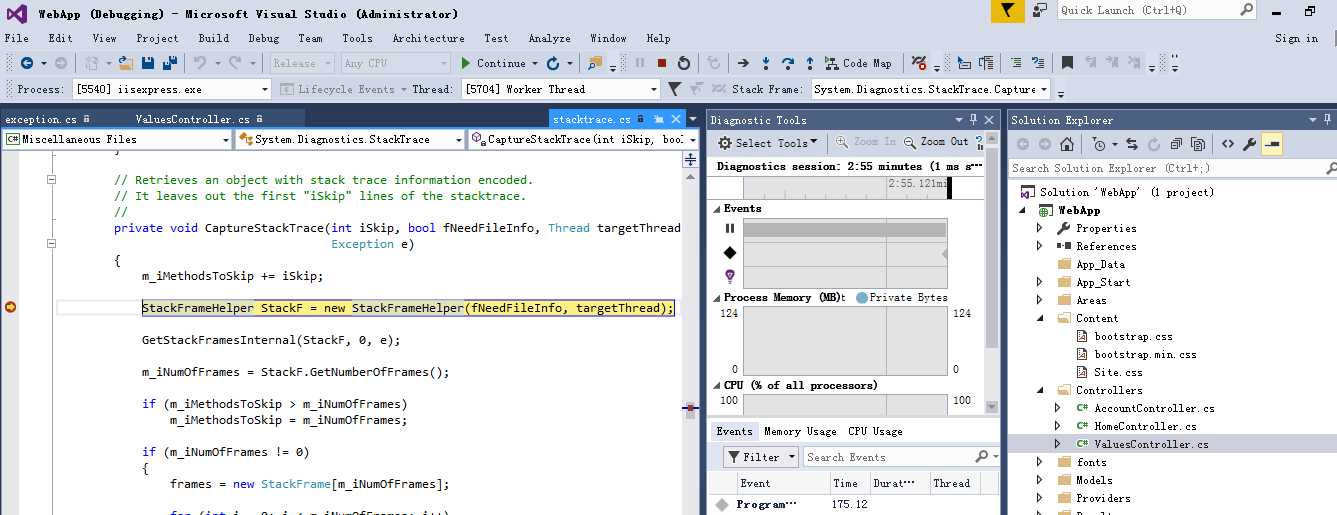Stop debugging with the red square

point(662,63)
